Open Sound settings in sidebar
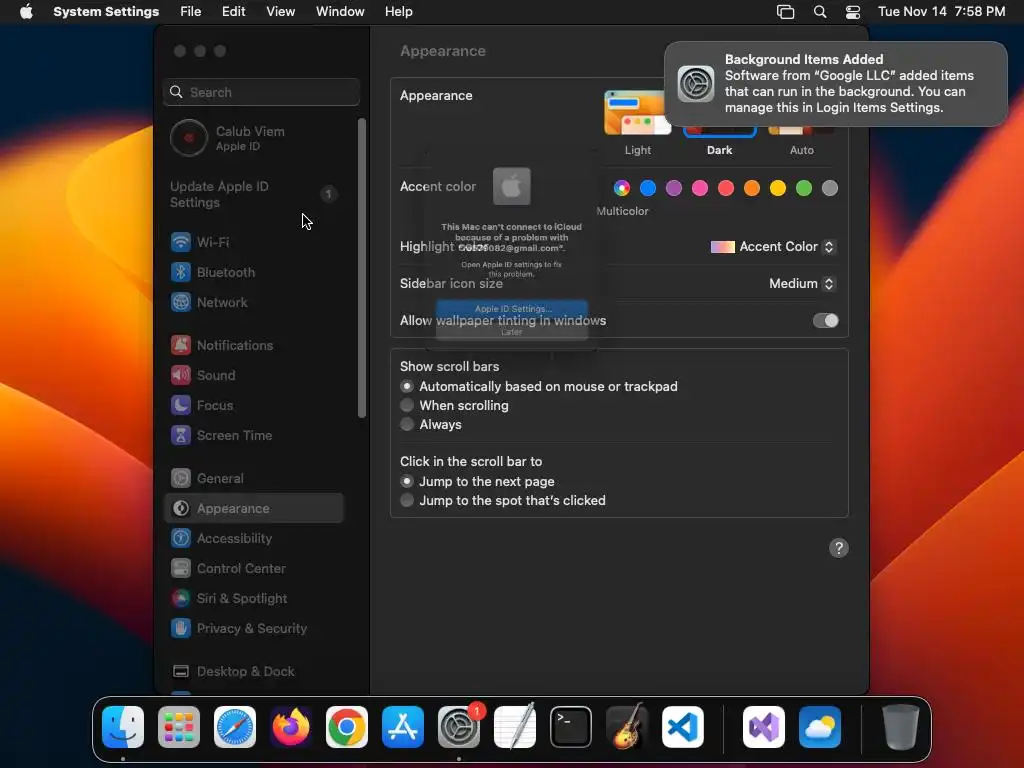Viewport: 1024px width, 768px height. (x=254, y=376)
